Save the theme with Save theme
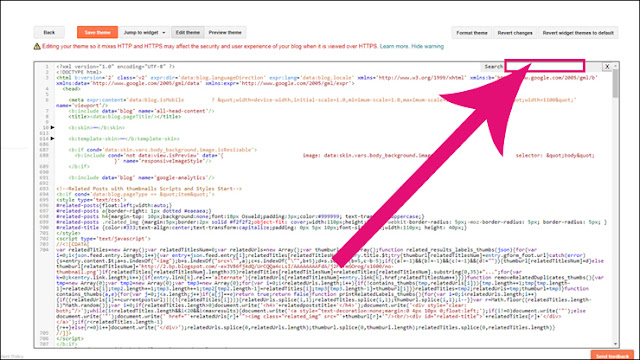The height and width of the screenshot is (360, 640). [x=98, y=32]
